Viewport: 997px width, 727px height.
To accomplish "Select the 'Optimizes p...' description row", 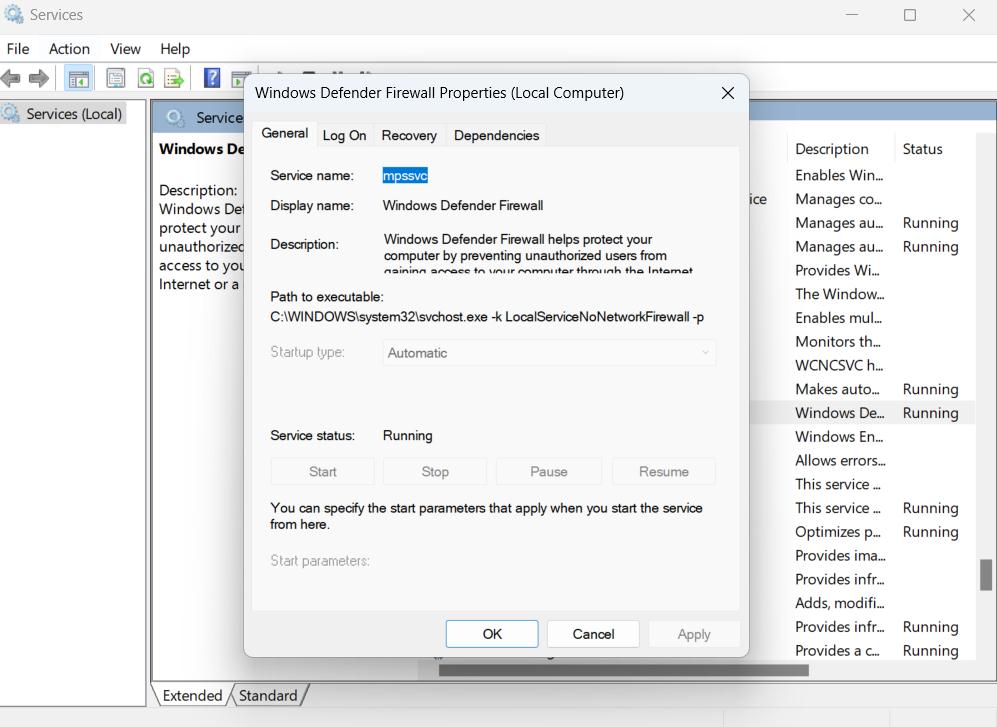I will point(838,532).
